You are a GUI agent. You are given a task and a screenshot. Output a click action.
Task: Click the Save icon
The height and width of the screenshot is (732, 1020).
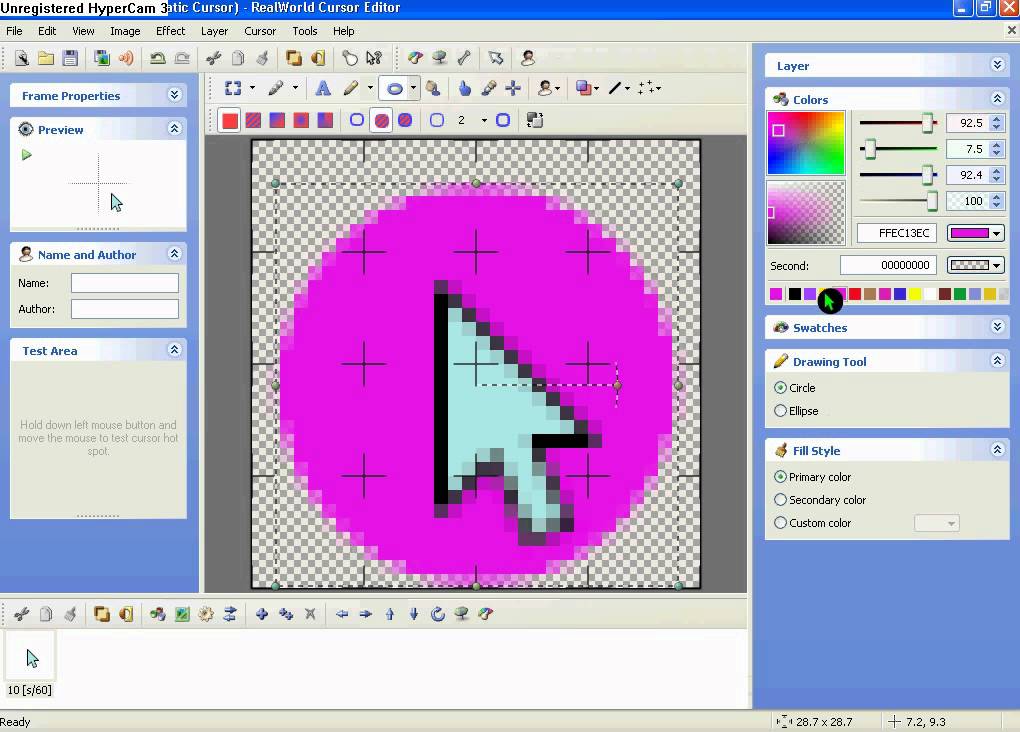click(72, 60)
